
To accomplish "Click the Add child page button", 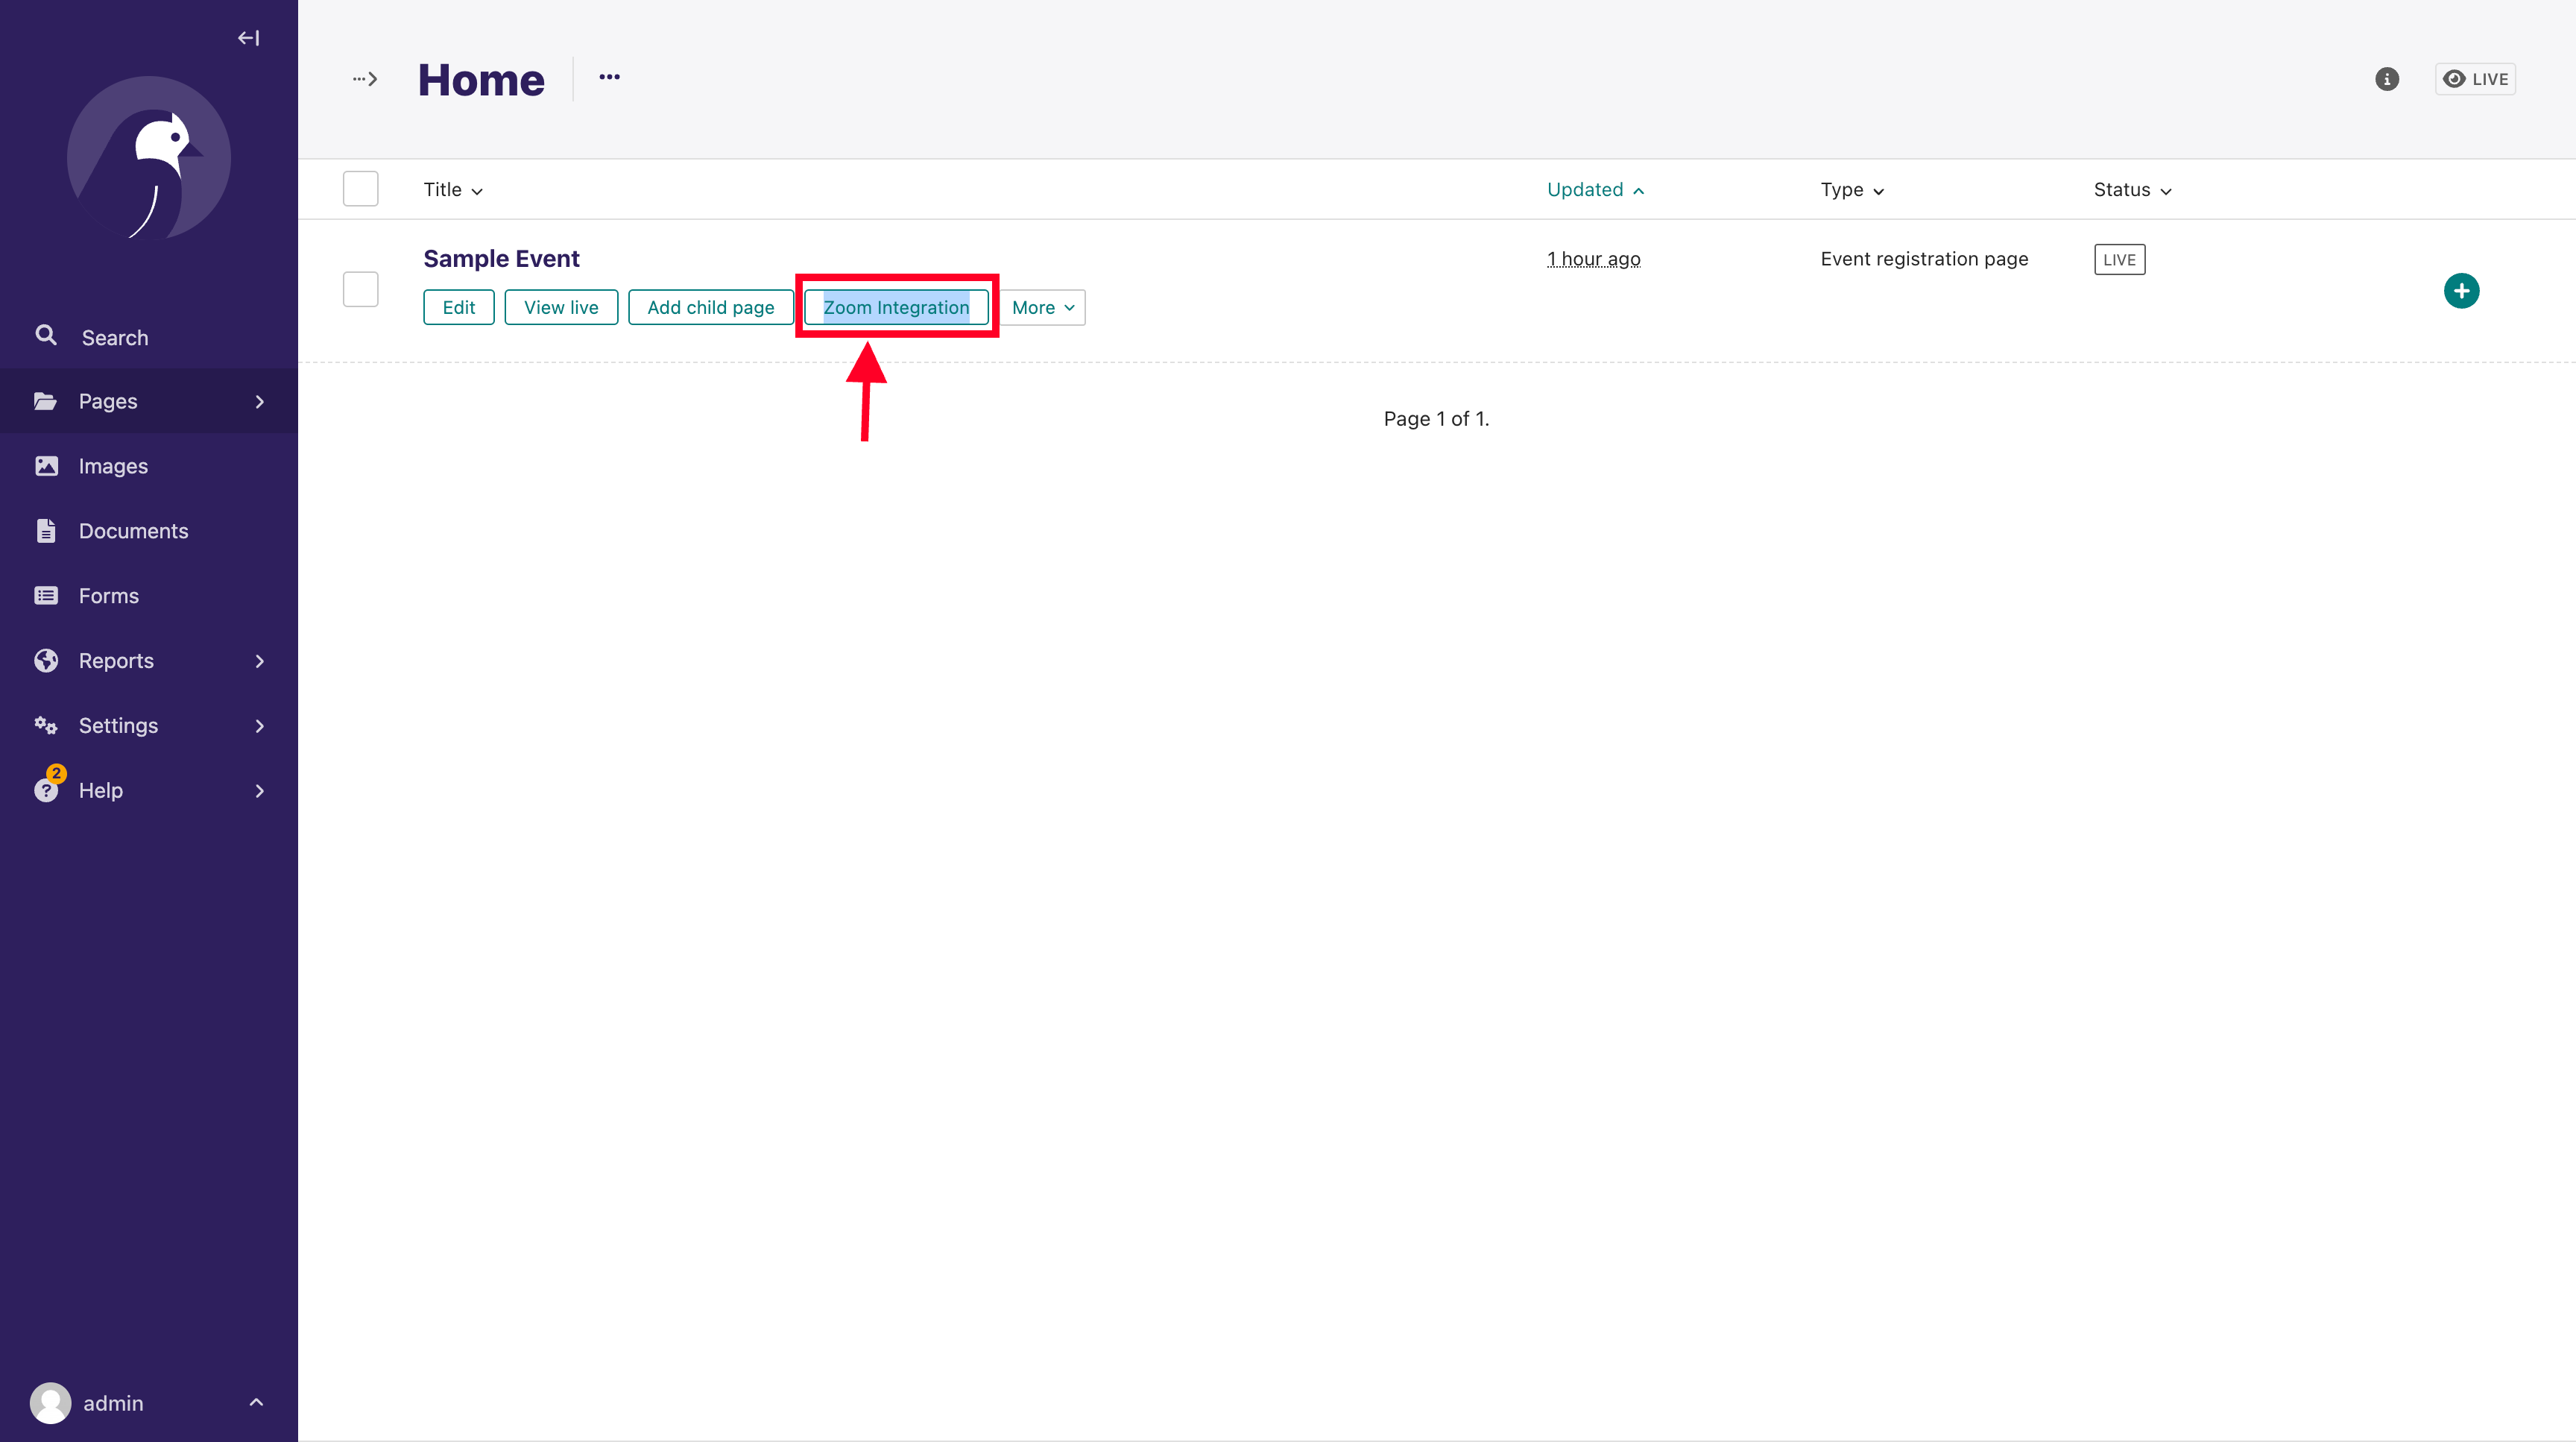I will click(710, 306).
